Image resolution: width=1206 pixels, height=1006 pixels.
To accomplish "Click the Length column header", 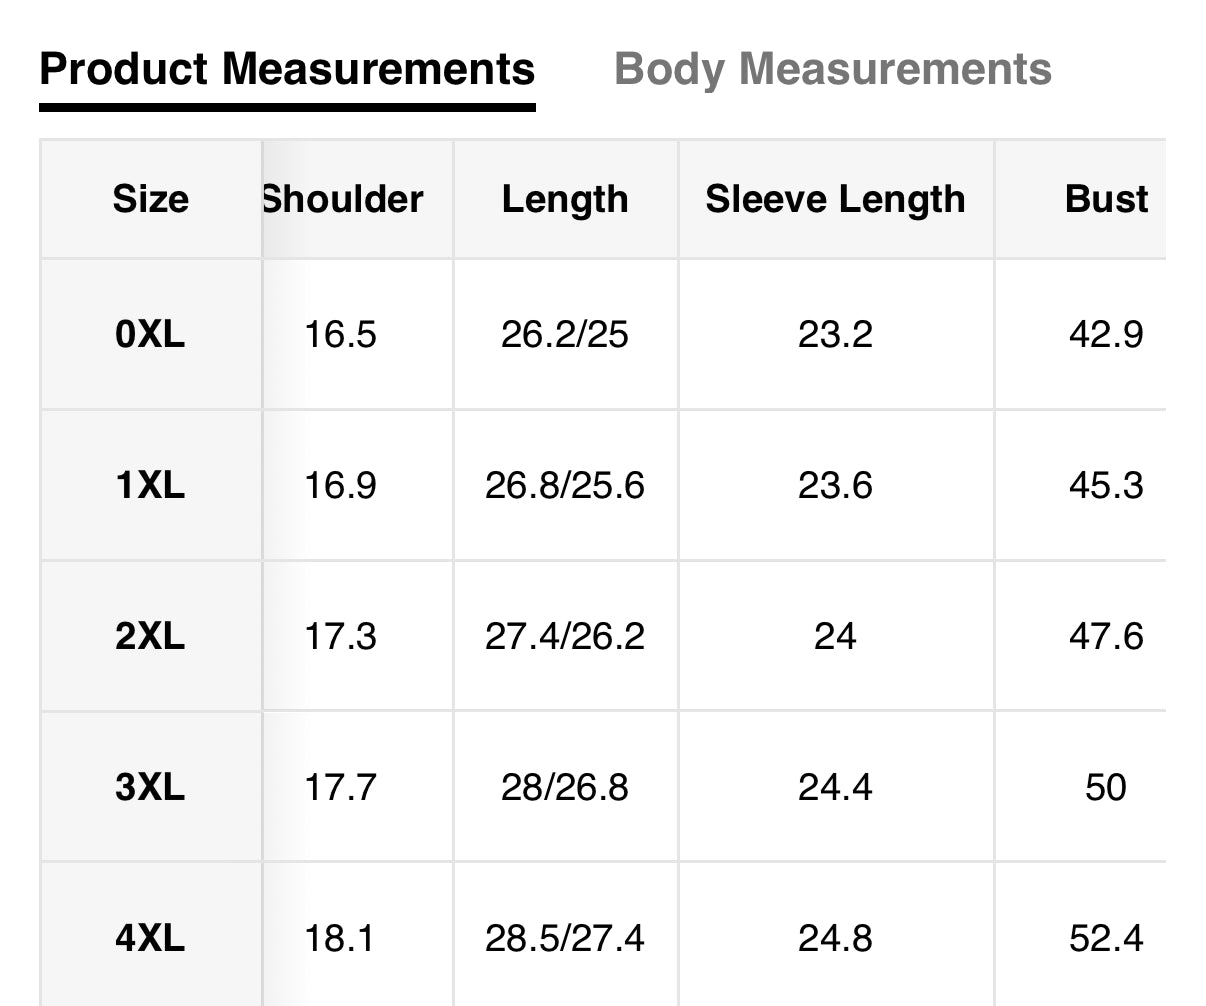I will click(565, 199).
